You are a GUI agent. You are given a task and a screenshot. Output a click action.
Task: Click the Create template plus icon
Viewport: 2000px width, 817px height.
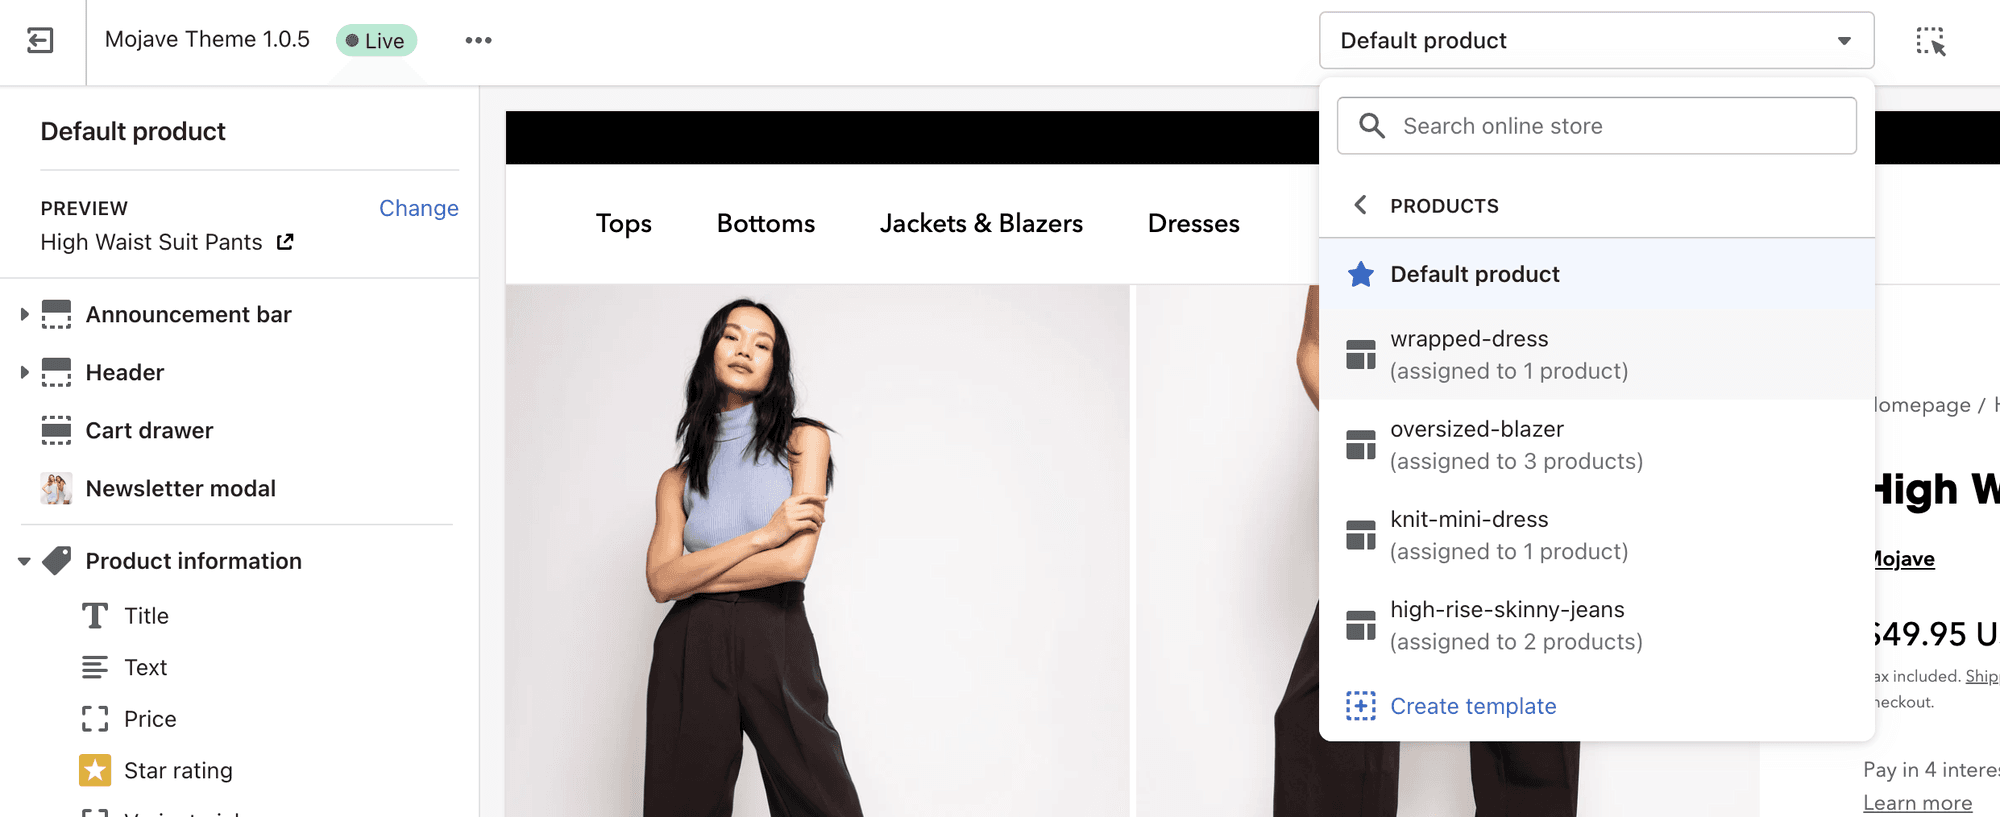[x=1360, y=706]
